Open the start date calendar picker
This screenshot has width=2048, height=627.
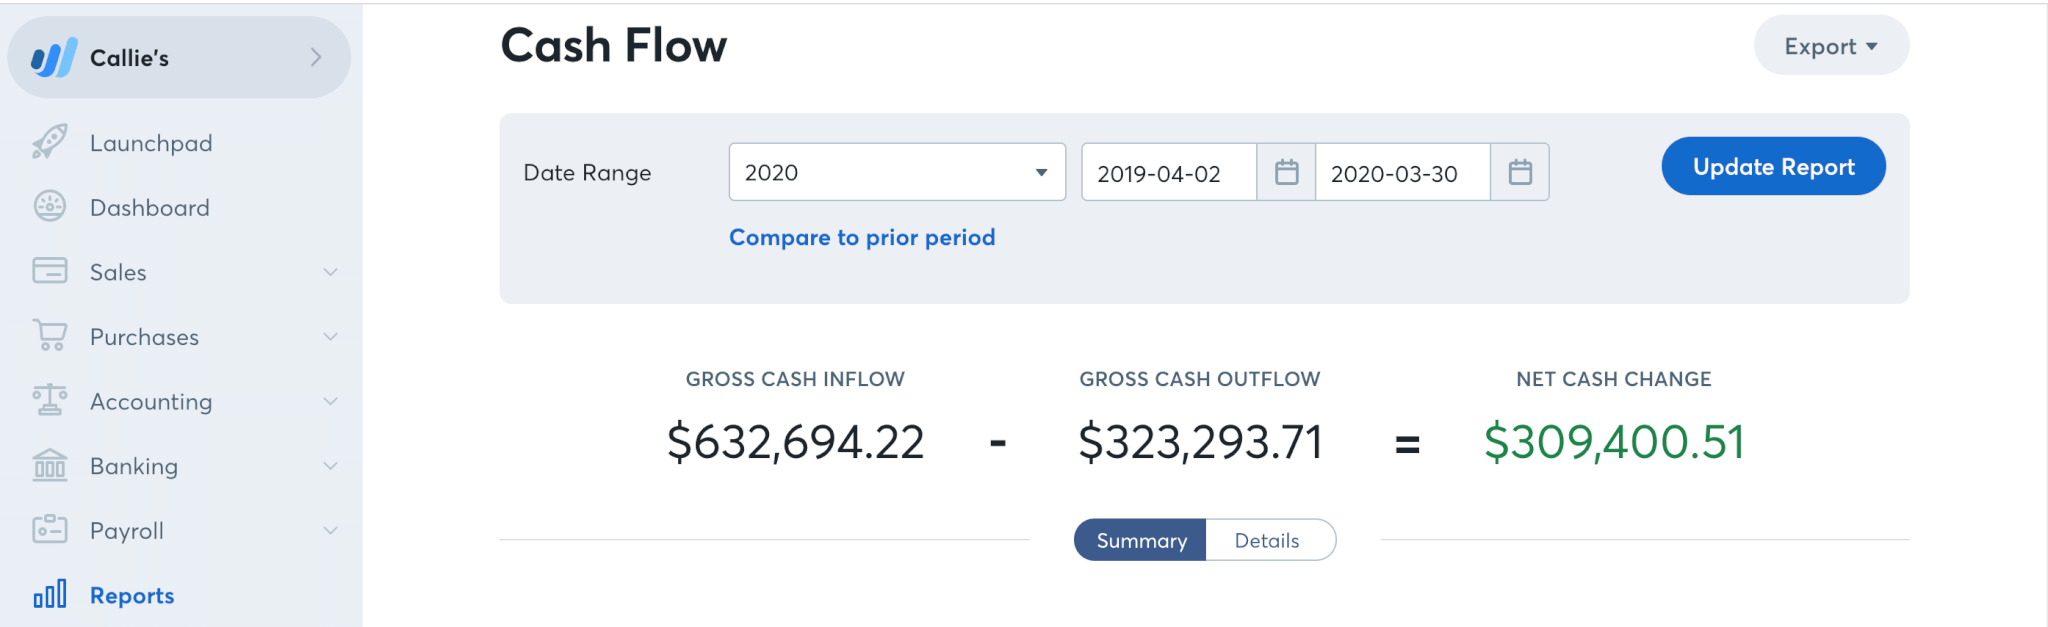(1286, 172)
